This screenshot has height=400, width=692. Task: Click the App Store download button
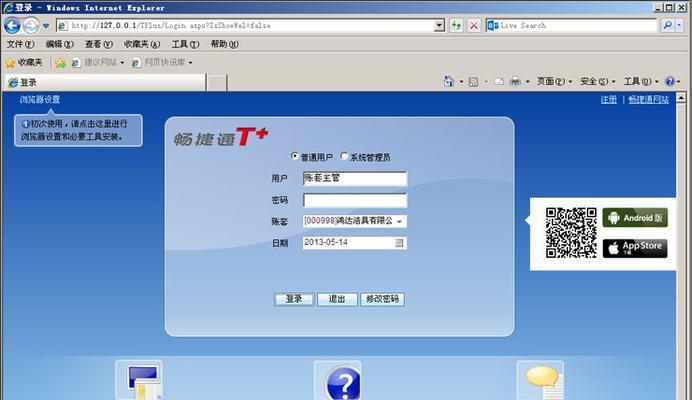635,248
